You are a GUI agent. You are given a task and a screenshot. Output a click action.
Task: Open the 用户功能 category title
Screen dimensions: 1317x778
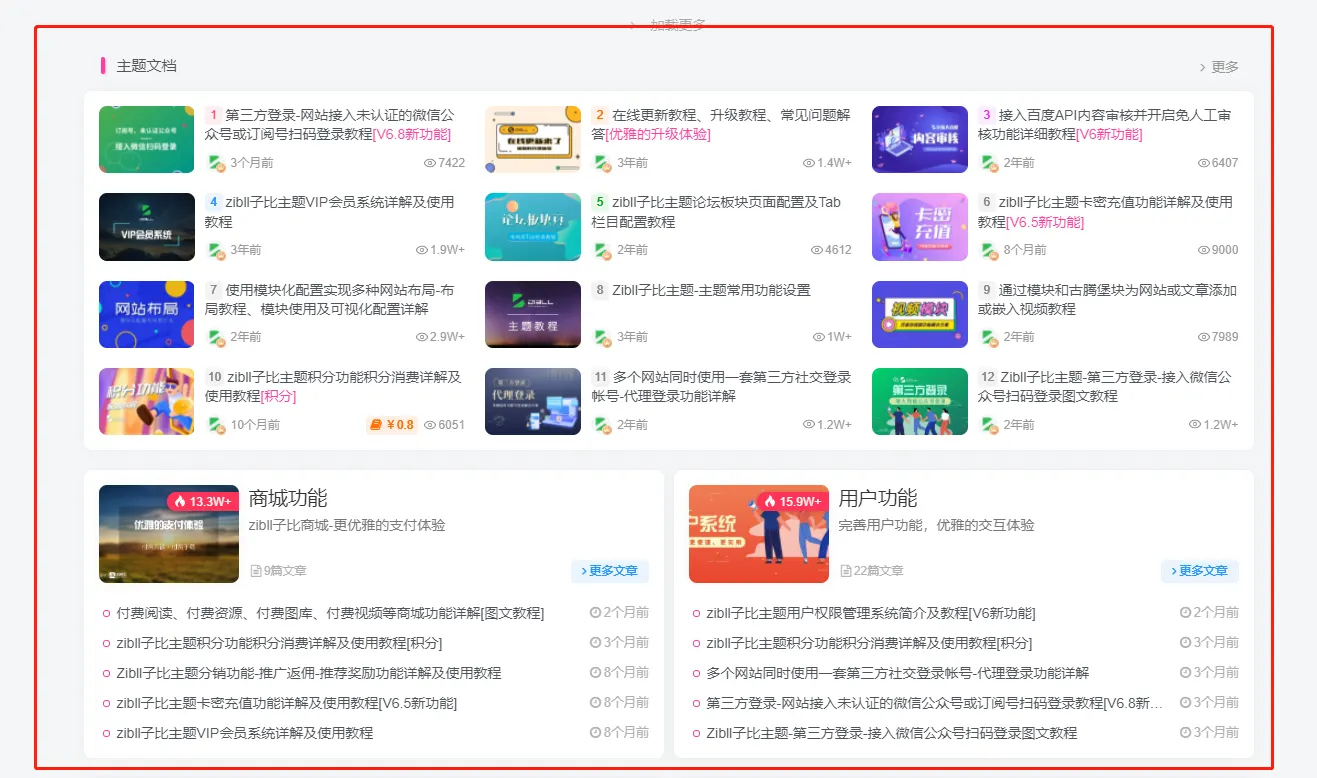[878, 499]
